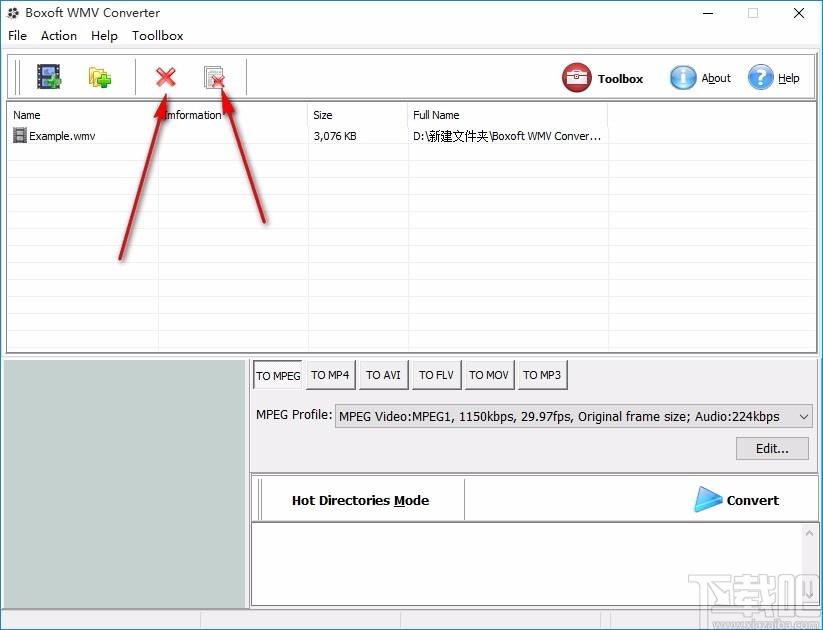This screenshot has height=630, width=823.
Task: Click the Boxoft app icon in the title bar
Action: click(x=13, y=13)
